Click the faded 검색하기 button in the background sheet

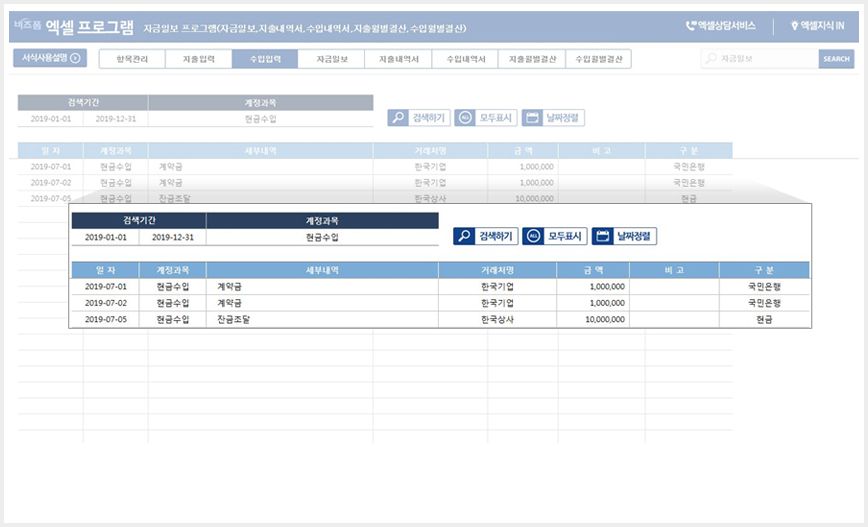[419, 118]
